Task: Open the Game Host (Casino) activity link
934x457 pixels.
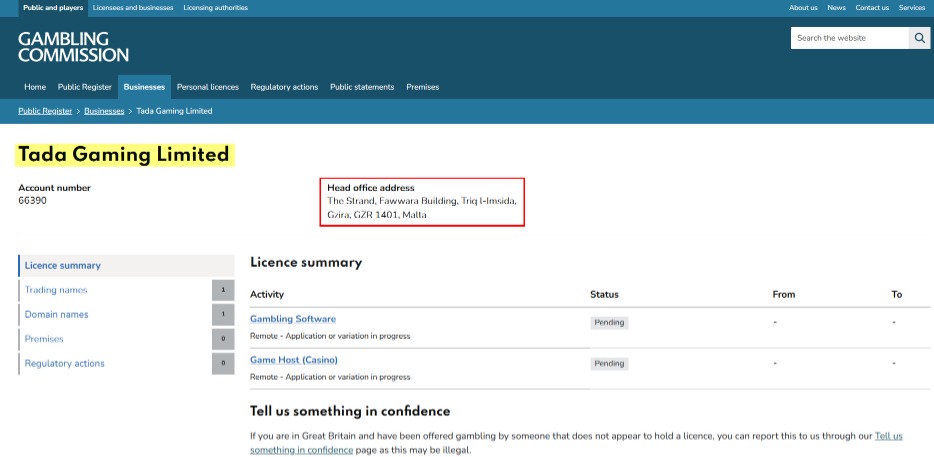Action: click(x=294, y=360)
